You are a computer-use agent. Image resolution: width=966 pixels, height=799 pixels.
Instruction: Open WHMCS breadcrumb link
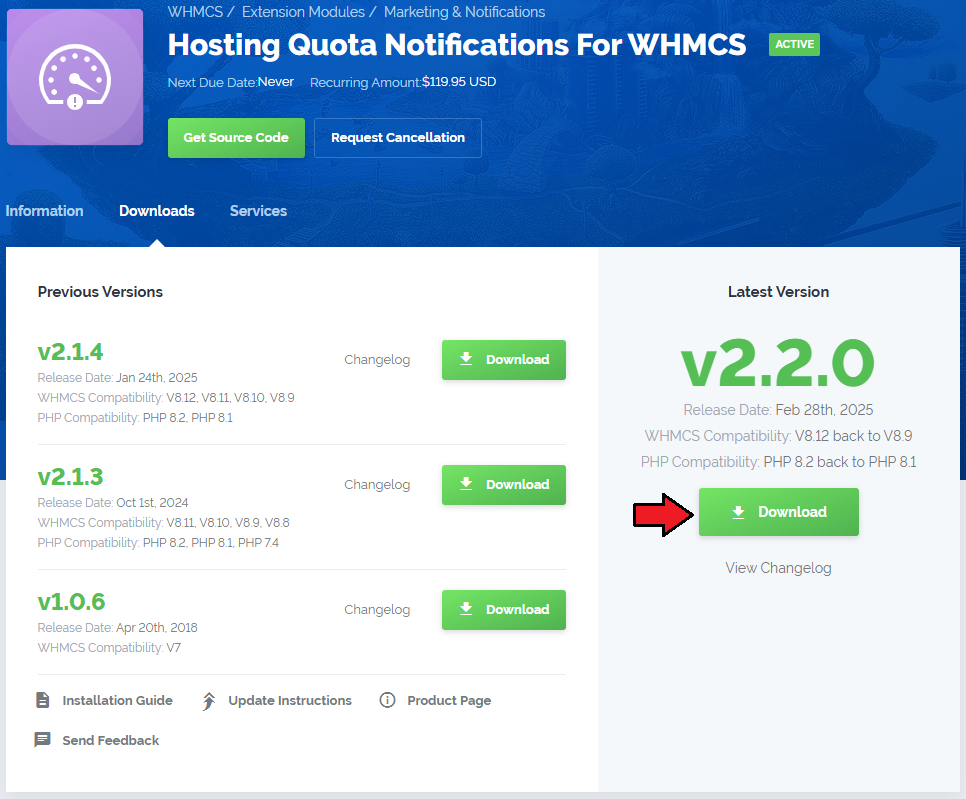tap(195, 12)
